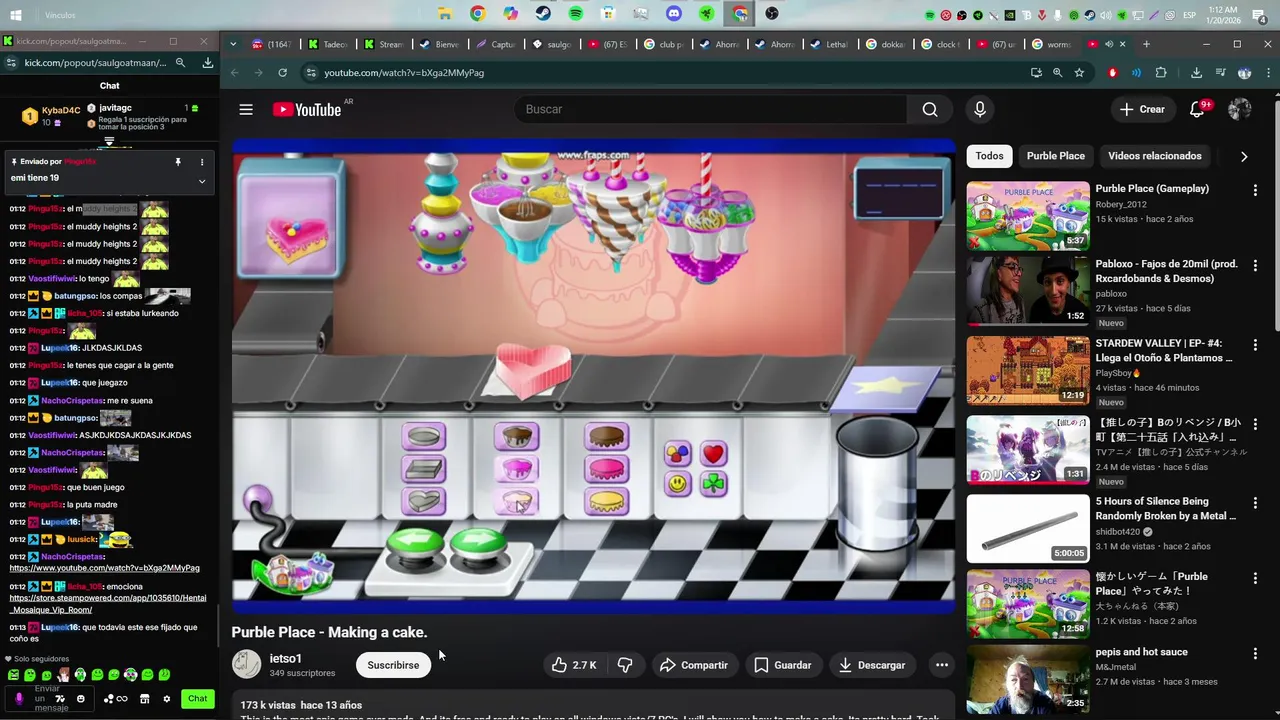Open options for STARDEW VALLEY recommendation

[x=1255, y=345]
